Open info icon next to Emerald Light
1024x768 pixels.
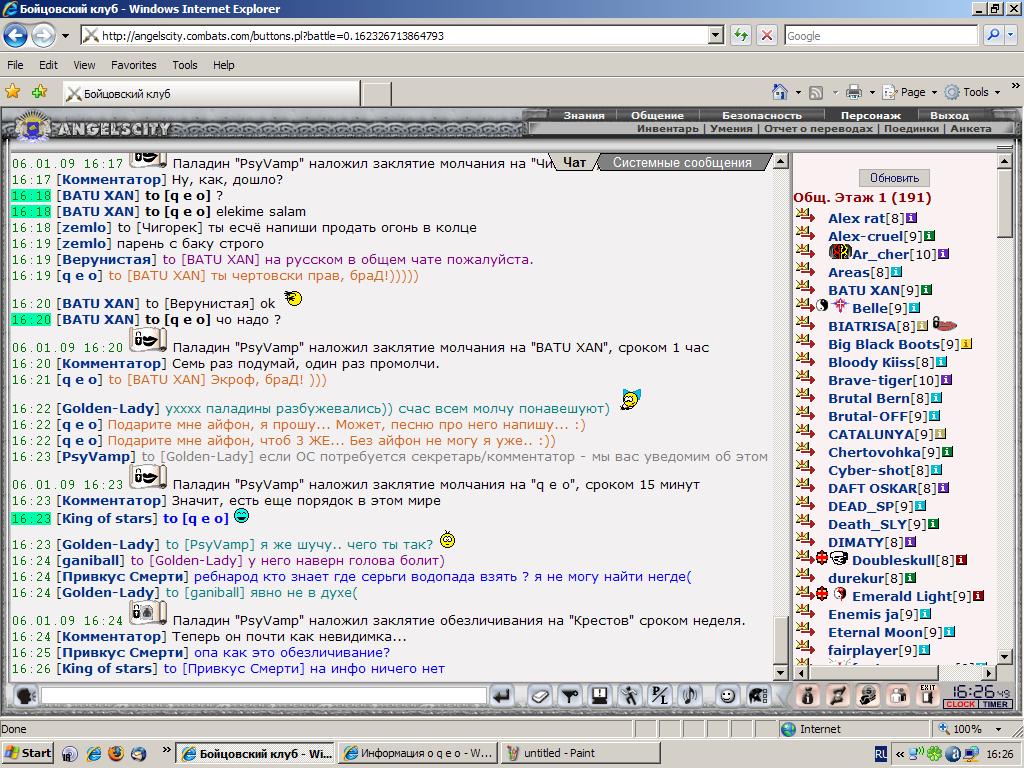pyautogui.click(x=978, y=596)
